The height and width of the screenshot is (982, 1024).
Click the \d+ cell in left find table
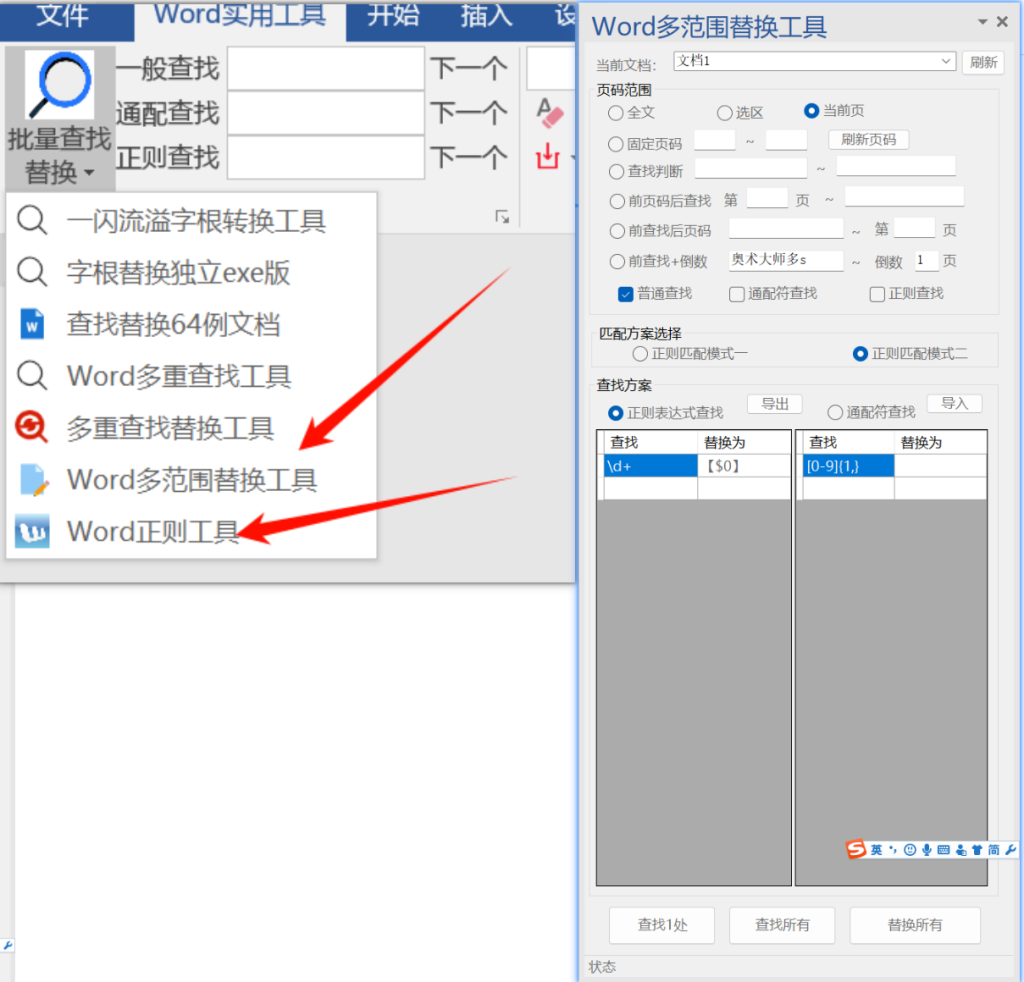650,466
